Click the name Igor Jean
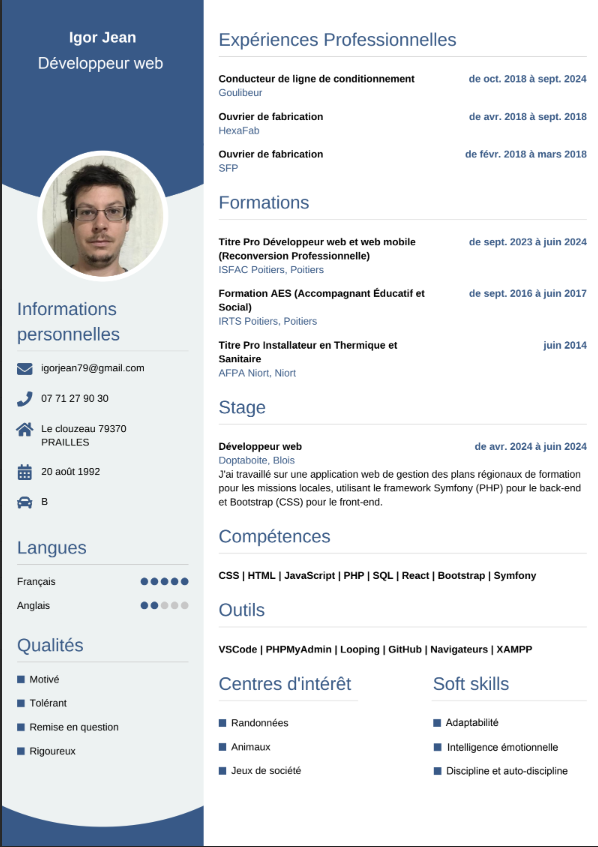The height and width of the screenshot is (847, 598). point(102,37)
